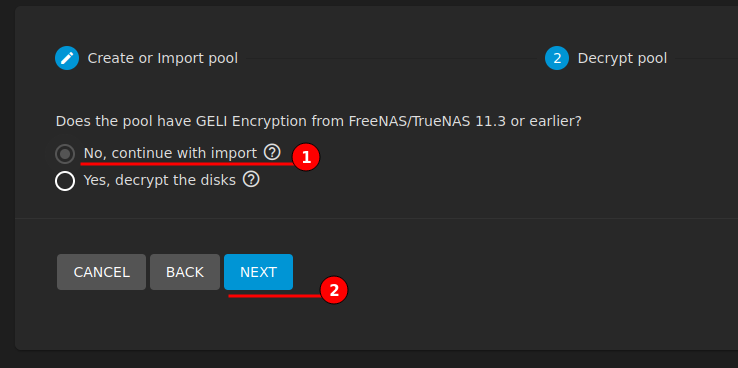Click the 'Yes, decrypt the disks' label text
Screen dimensions: 738x368
tap(160, 180)
